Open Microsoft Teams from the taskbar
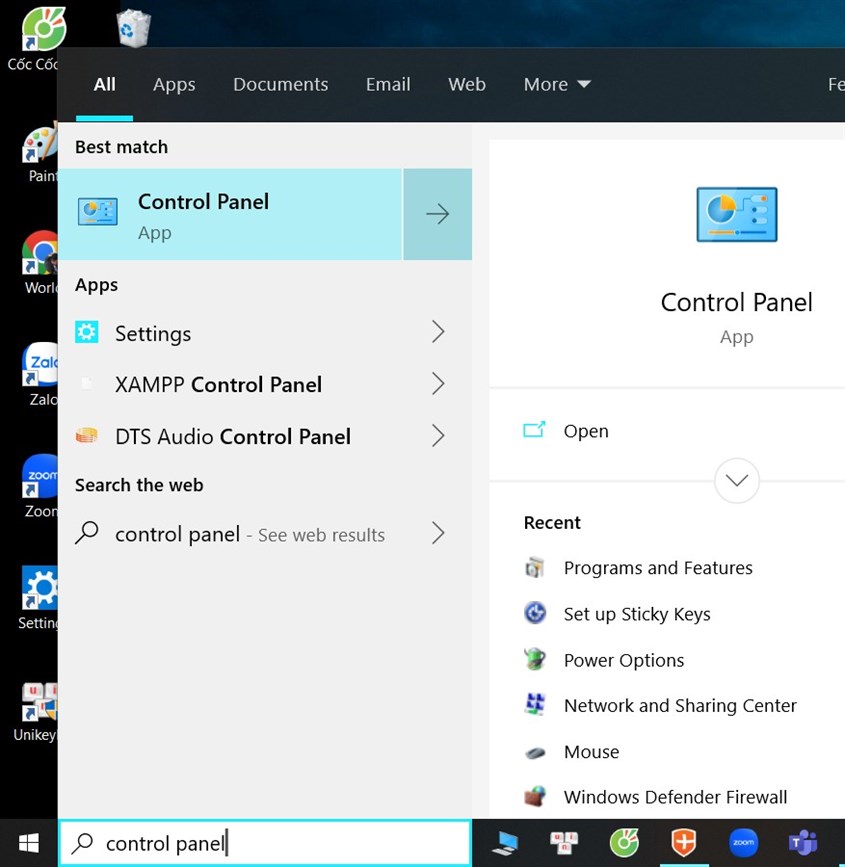This screenshot has height=867, width=845. point(803,843)
